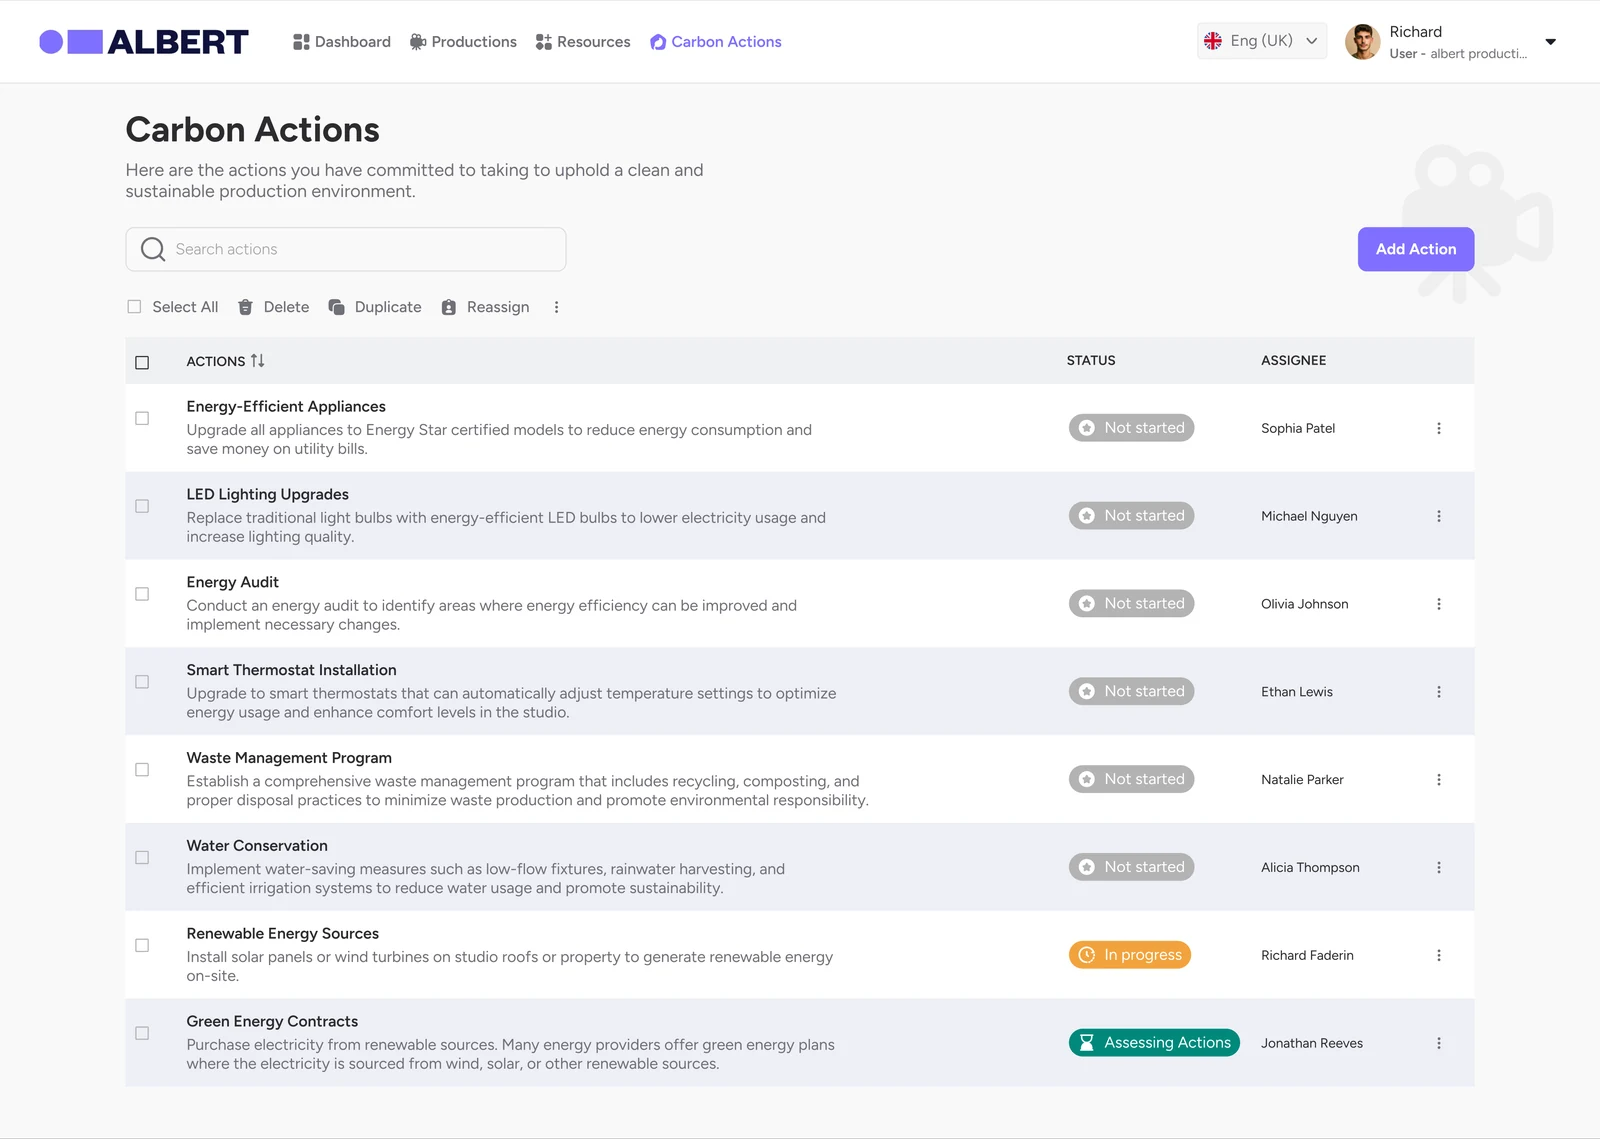The height and width of the screenshot is (1139, 1600).
Task: Check the LED Lighting Upgrades row
Action: (x=142, y=506)
